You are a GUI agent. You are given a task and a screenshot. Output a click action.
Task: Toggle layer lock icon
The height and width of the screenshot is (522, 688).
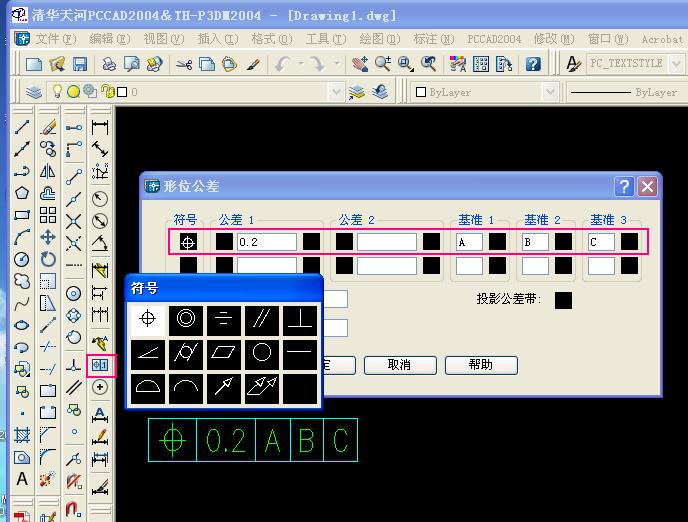pos(107,91)
